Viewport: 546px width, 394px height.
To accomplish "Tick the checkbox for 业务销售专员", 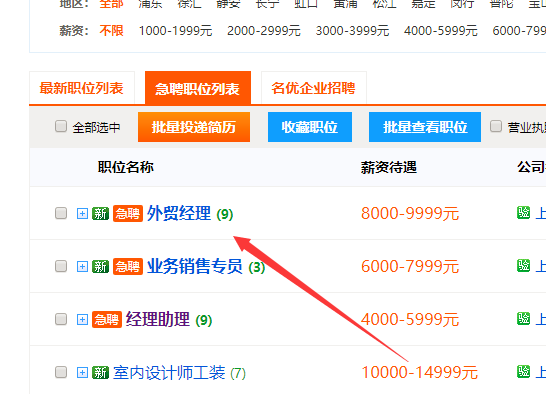I will click(x=61, y=266).
